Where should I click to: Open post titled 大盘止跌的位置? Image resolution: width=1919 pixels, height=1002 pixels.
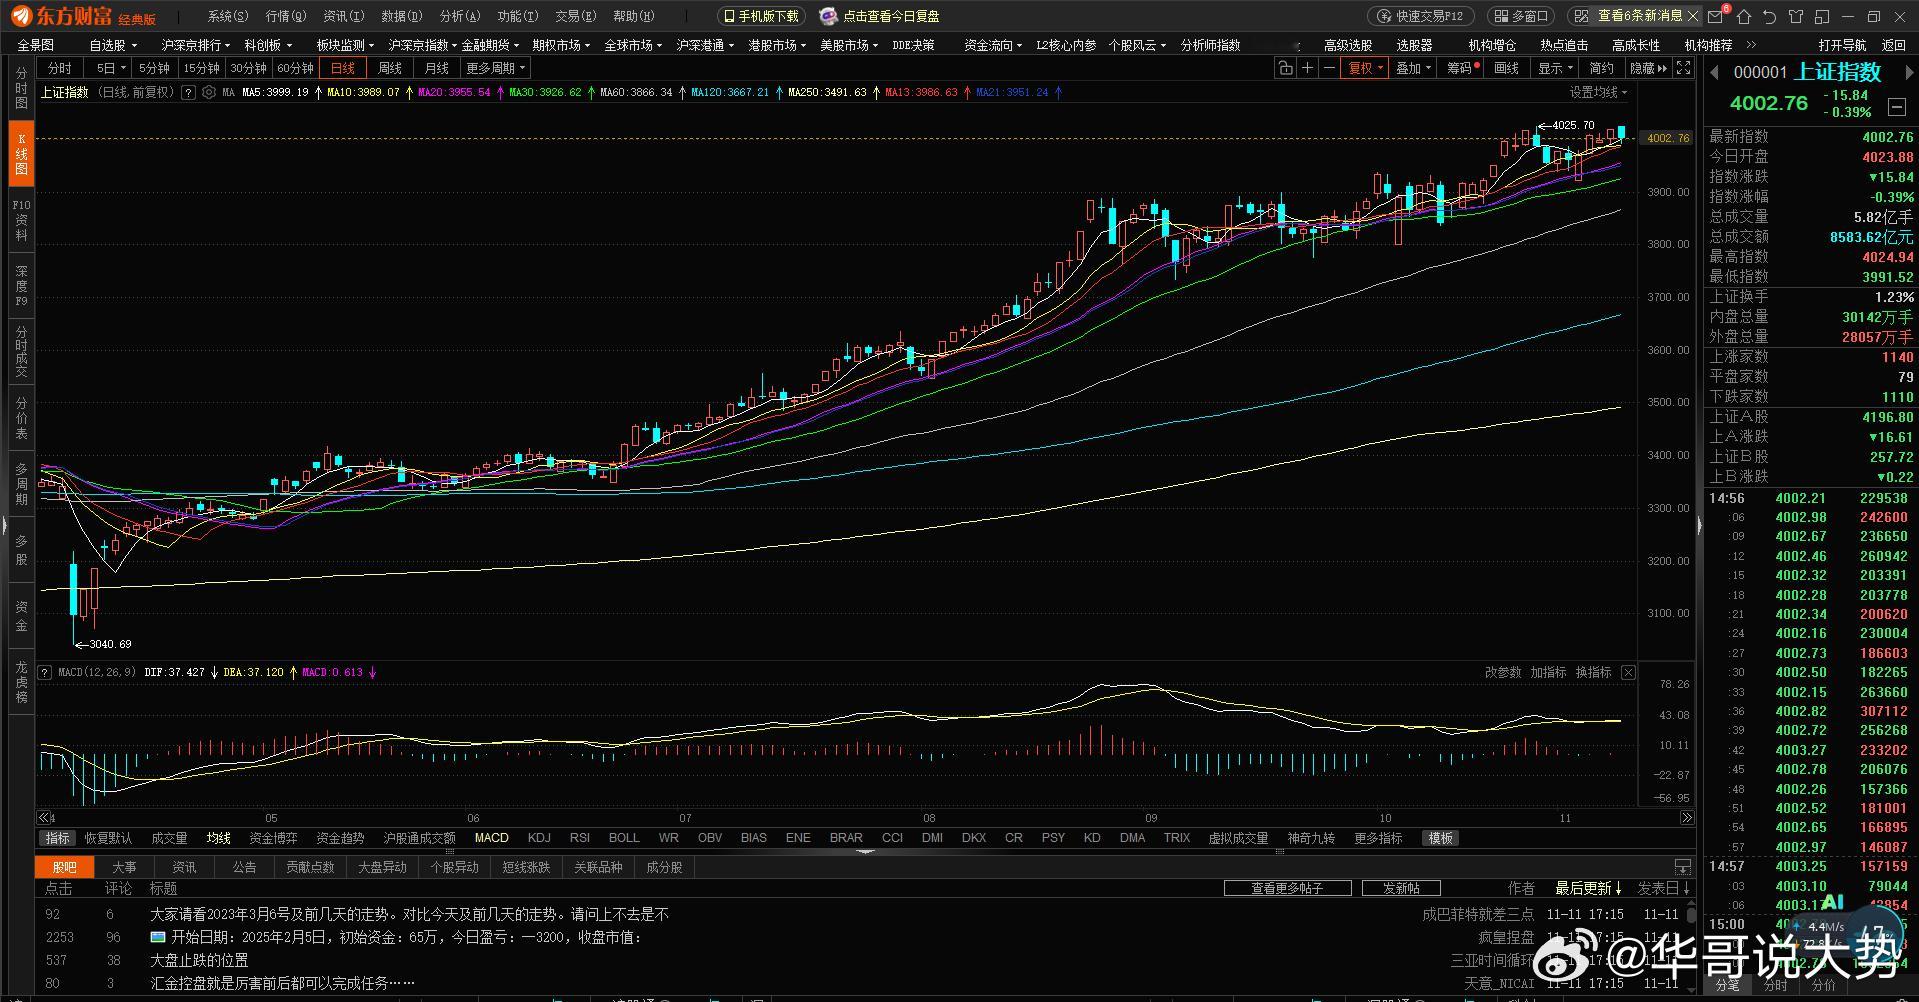pos(199,960)
